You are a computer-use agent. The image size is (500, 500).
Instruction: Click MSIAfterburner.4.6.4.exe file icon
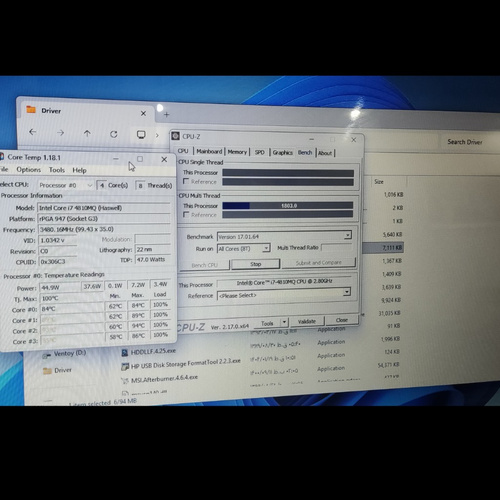[125, 381]
